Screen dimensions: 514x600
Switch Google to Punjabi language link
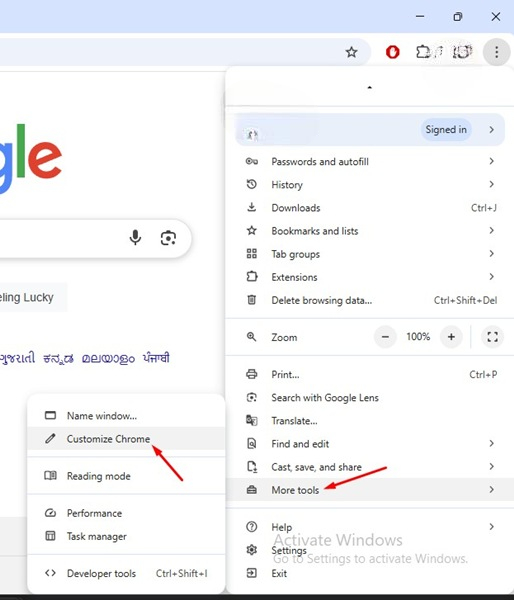[156, 358]
